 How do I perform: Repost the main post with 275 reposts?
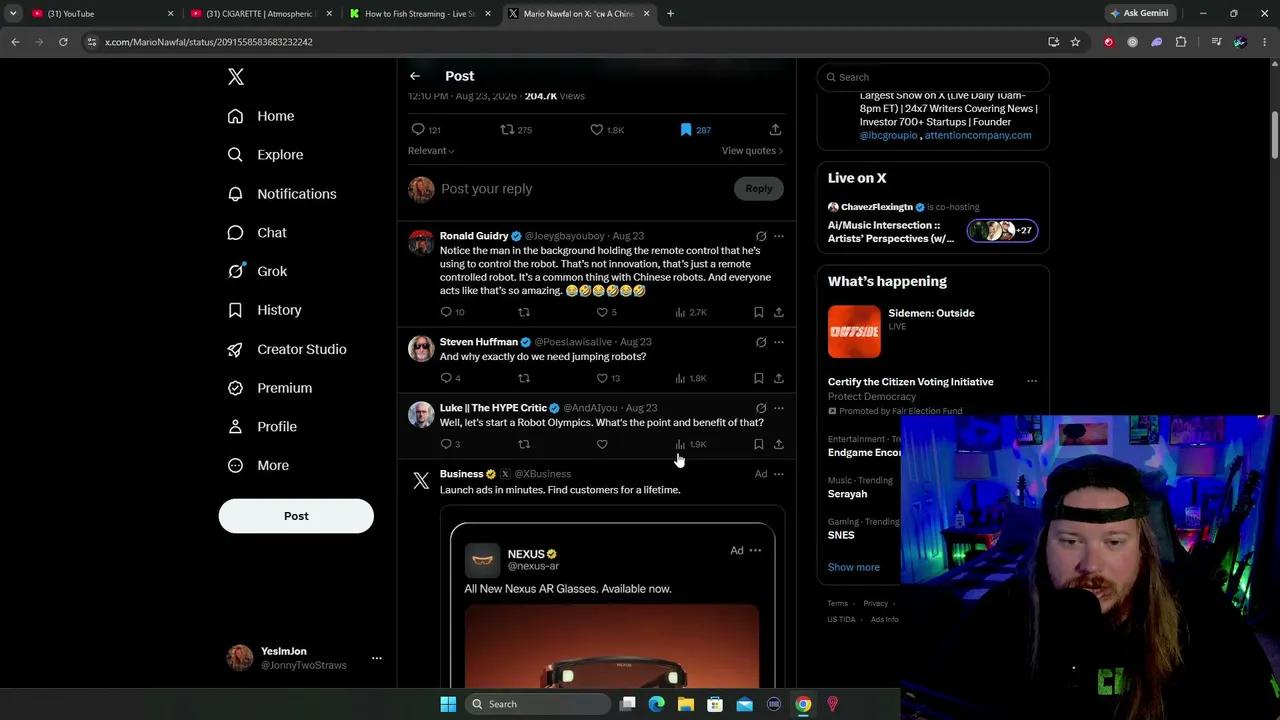507,130
